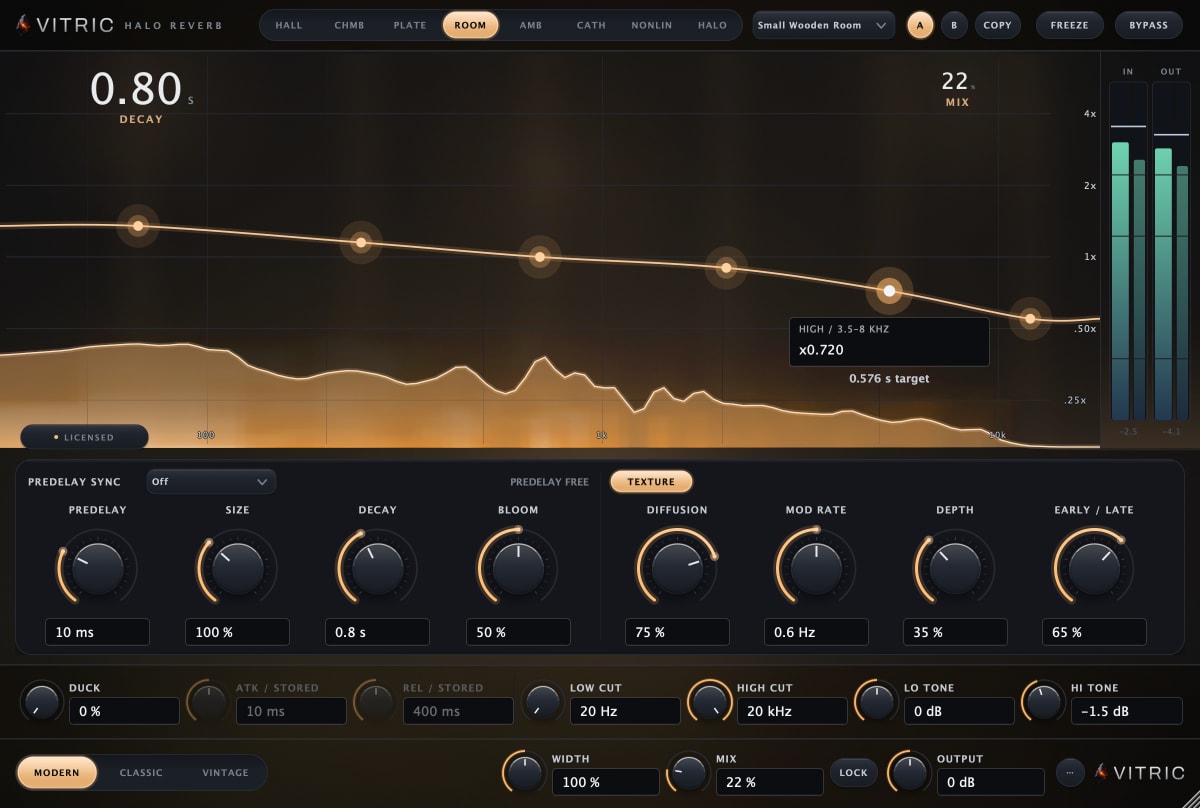The width and height of the screenshot is (1200, 808).
Task: Select the CHMB algorithm tab
Action: click(349, 25)
